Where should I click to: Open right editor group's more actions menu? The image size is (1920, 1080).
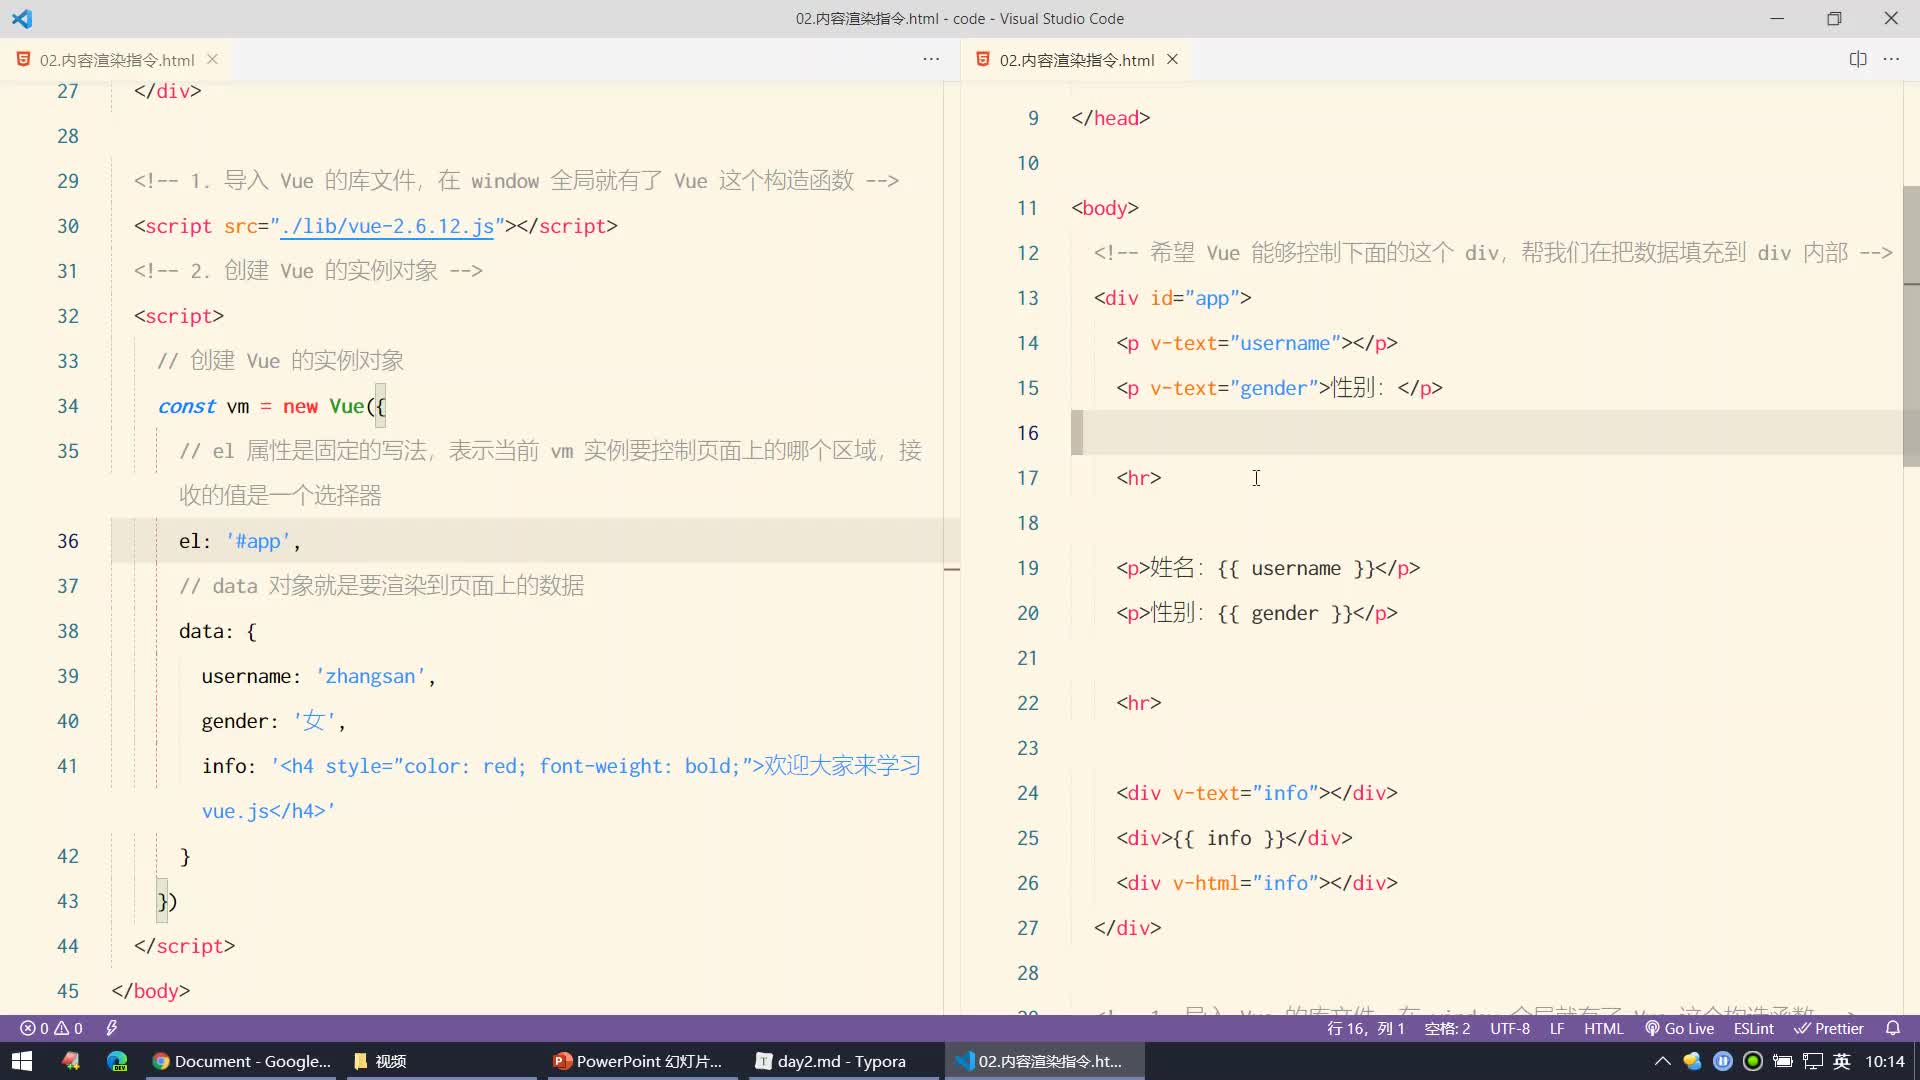coord(1891,59)
